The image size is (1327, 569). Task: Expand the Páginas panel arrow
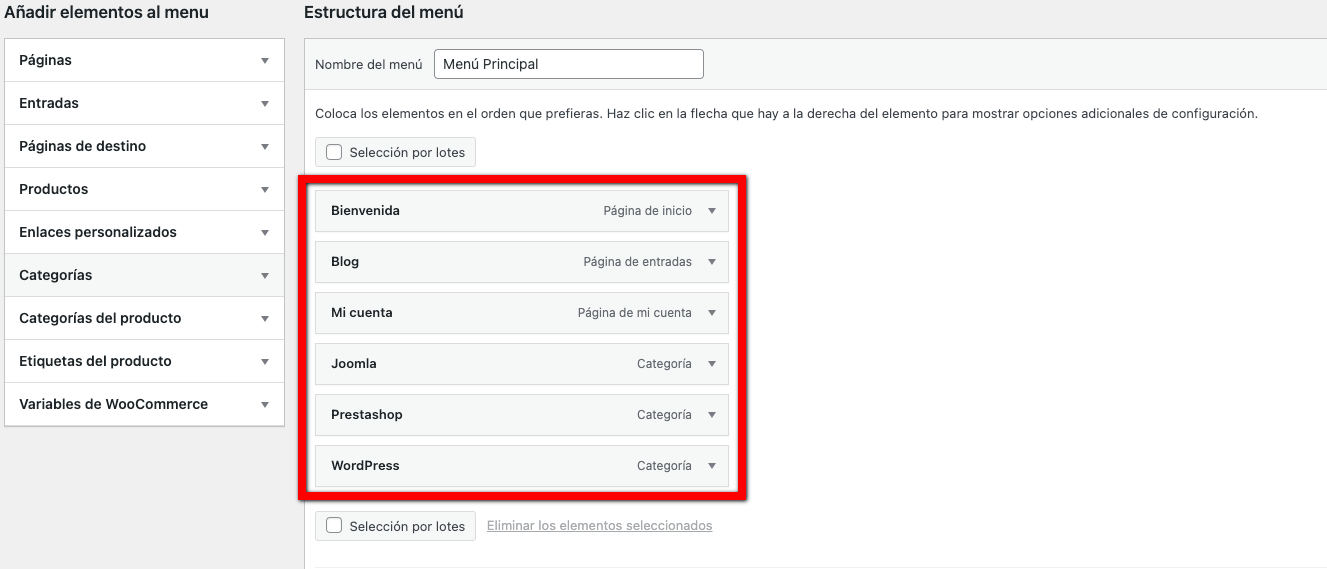click(265, 61)
